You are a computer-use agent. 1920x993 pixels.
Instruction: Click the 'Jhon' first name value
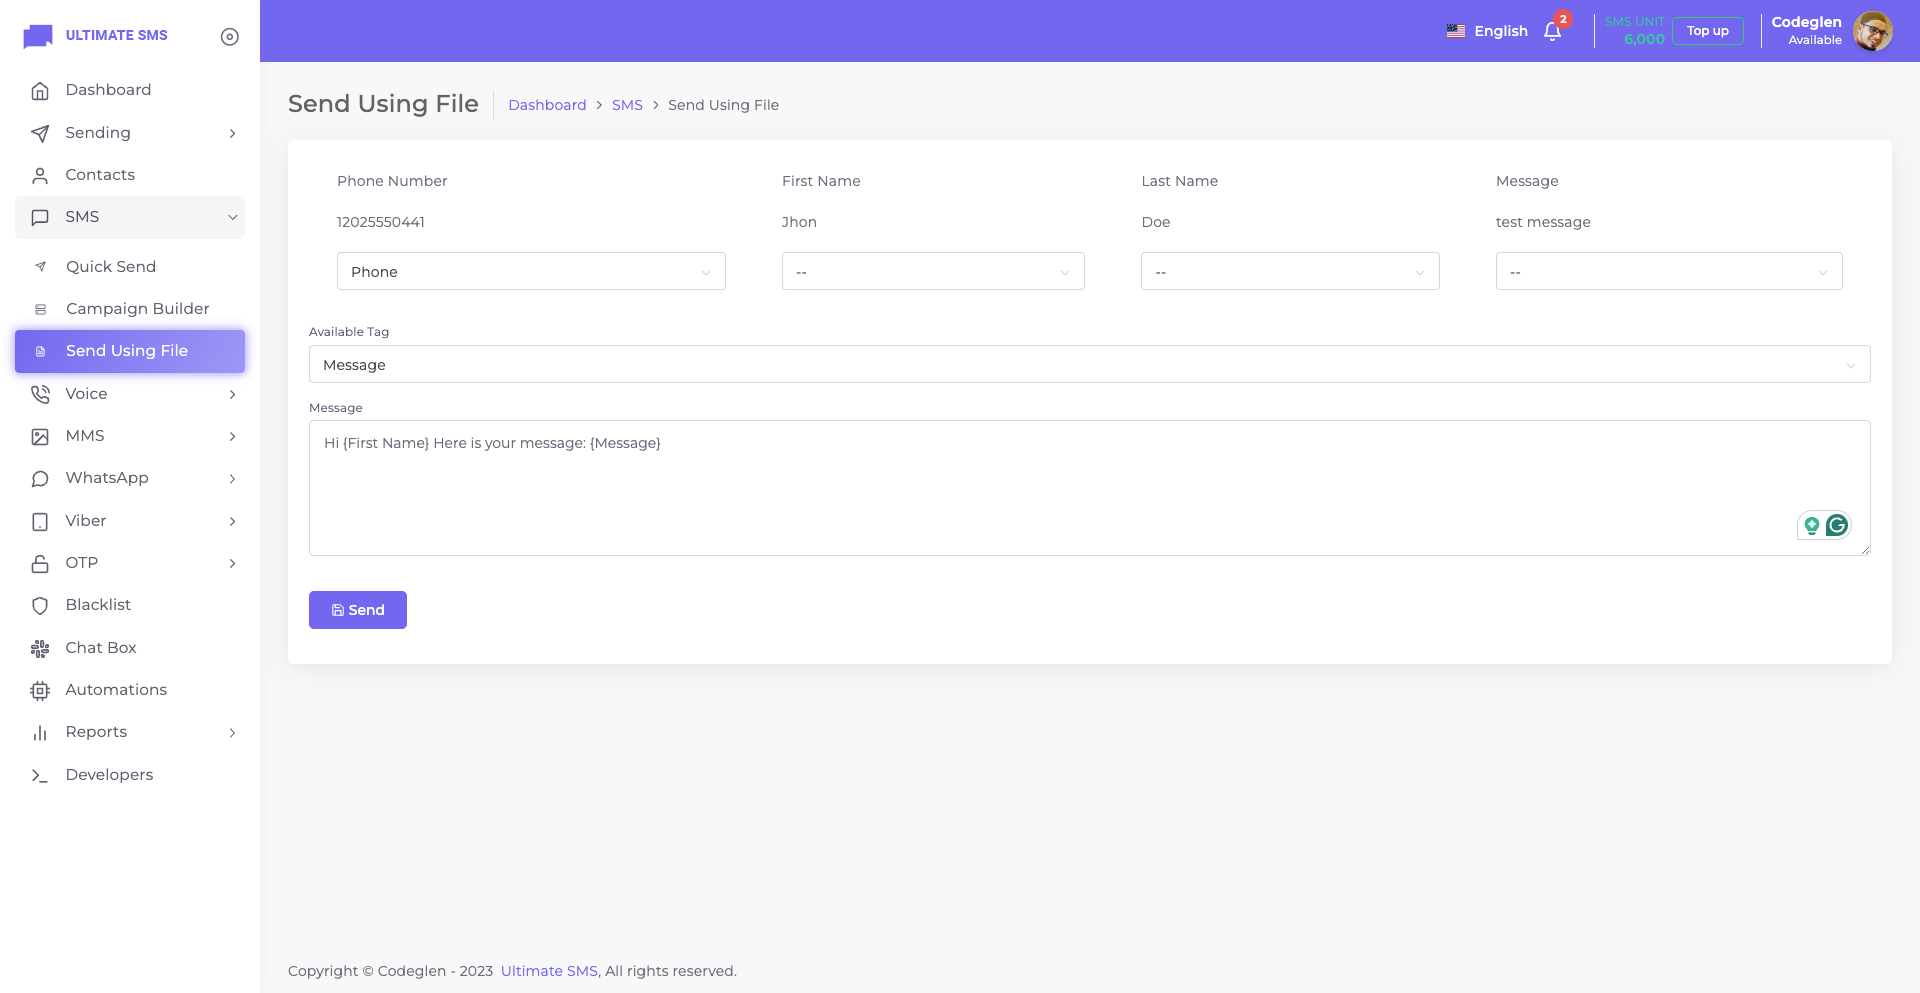coord(799,222)
